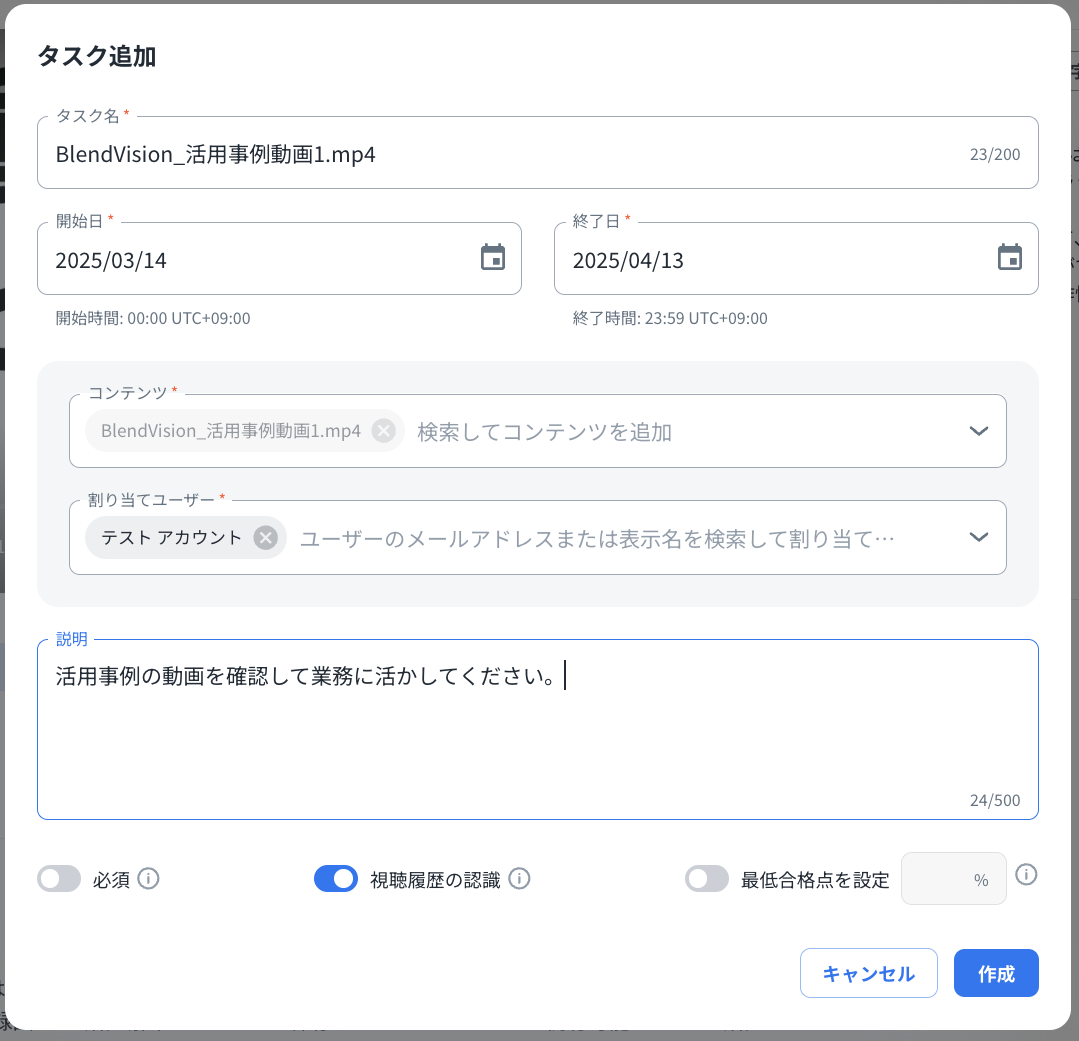Image resolution: width=1079 pixels, height=1041 pixels.
Task: Open the calendar picker for 終了日
Action: tap(1010, 258)
